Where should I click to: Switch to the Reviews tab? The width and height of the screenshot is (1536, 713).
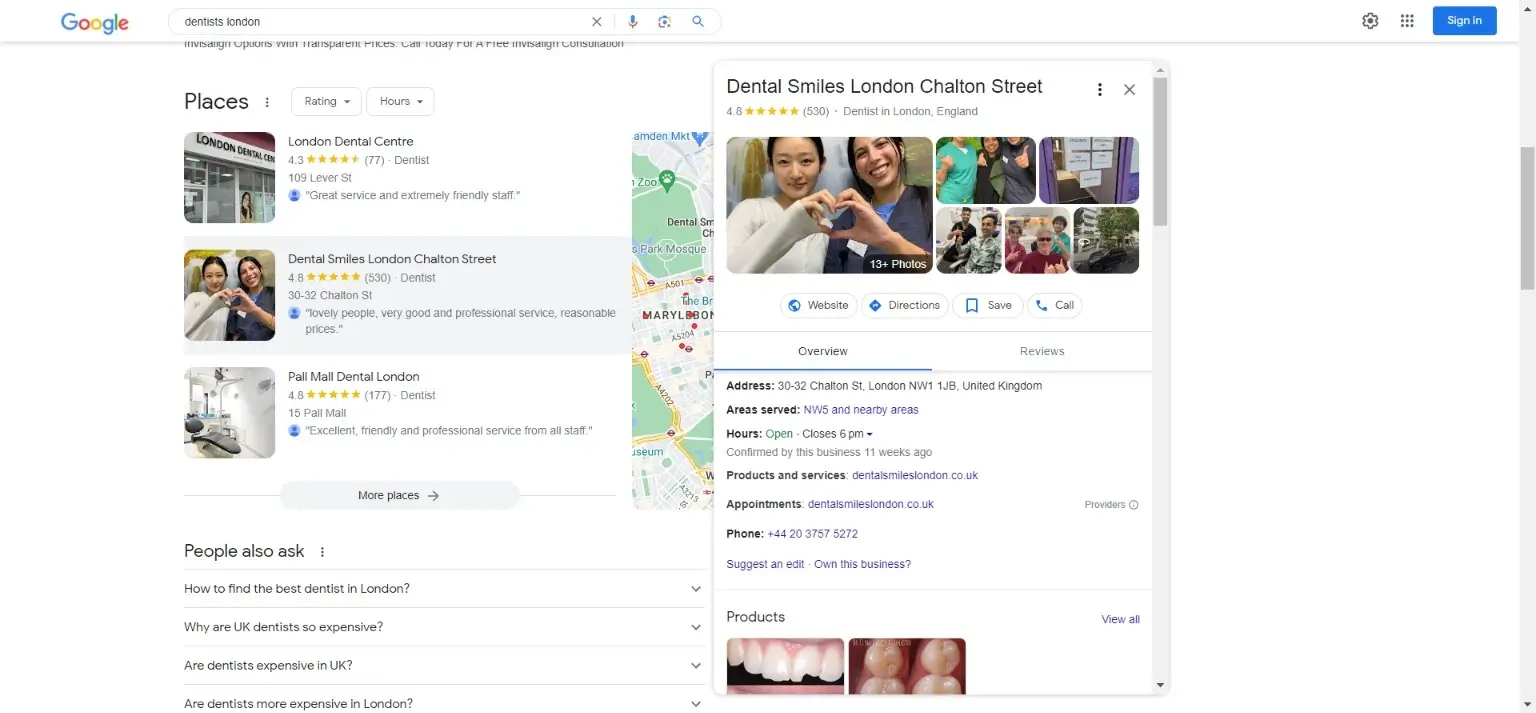pos(1042,352)
